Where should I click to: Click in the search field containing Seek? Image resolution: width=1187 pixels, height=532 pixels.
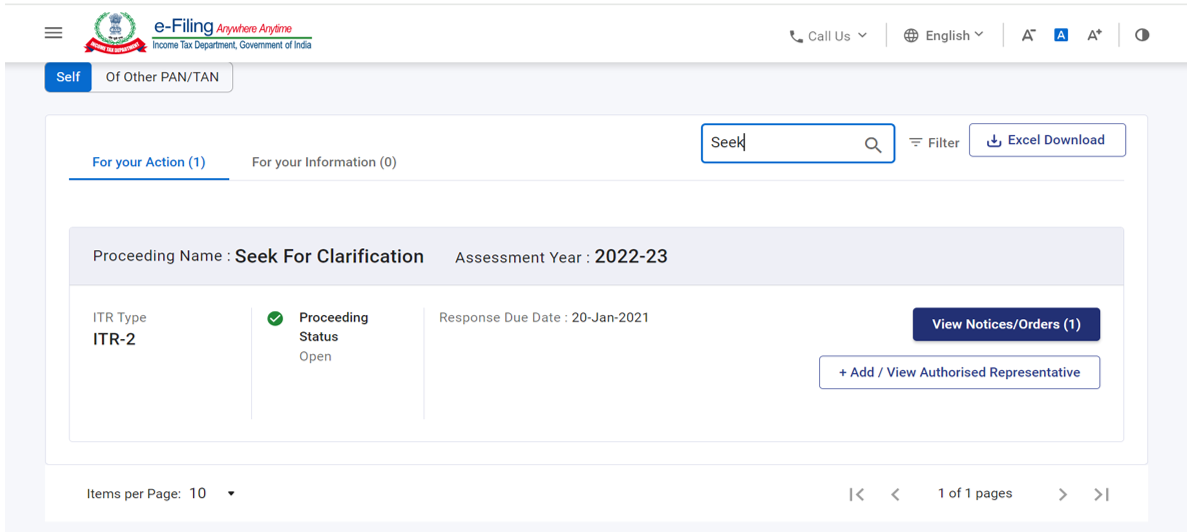pyautogui.click(x=780, y=143)
